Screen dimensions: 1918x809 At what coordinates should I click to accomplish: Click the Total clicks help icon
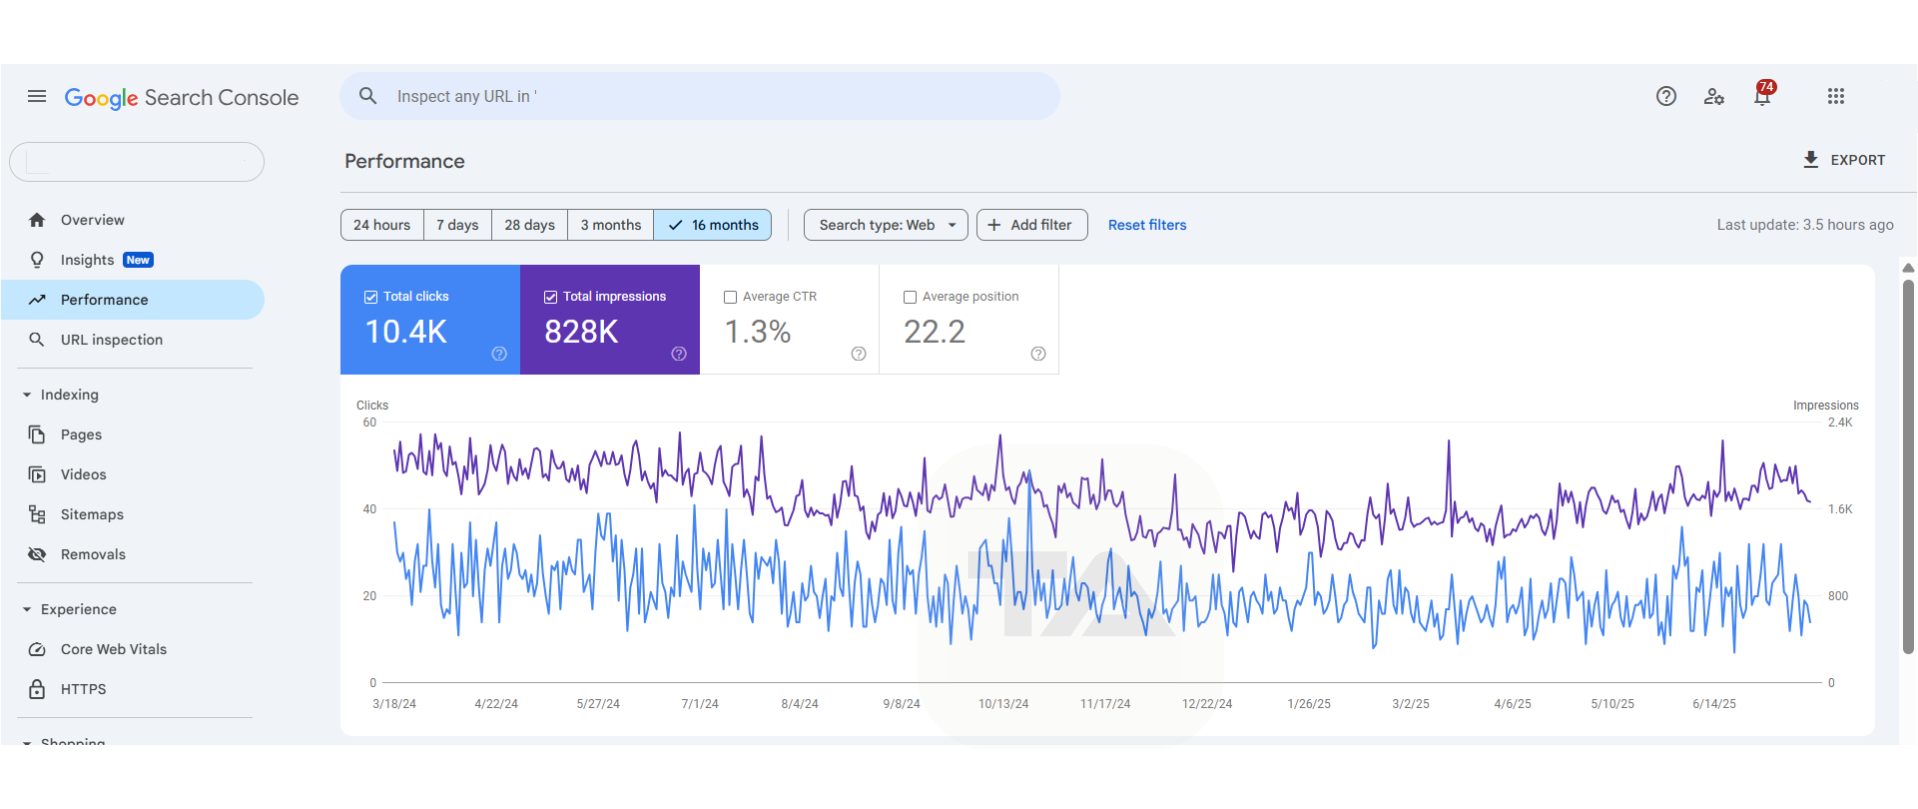(x=499, y=354)
